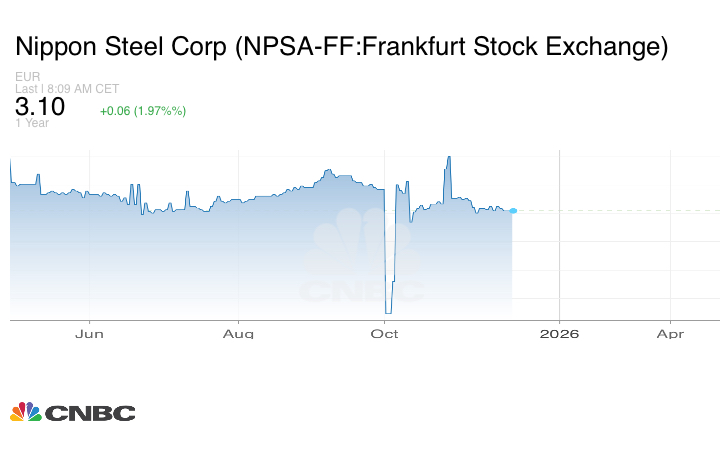Click the green +0.06 (1.97%) change
The width and height of the screenshot is (720, 450).
143,110
